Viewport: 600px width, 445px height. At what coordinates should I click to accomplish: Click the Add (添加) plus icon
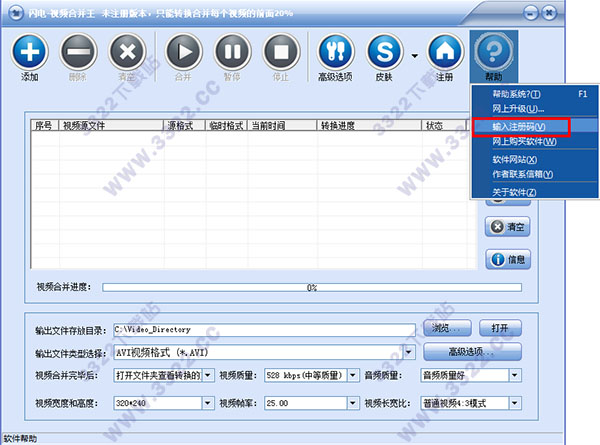pos(32,50)
